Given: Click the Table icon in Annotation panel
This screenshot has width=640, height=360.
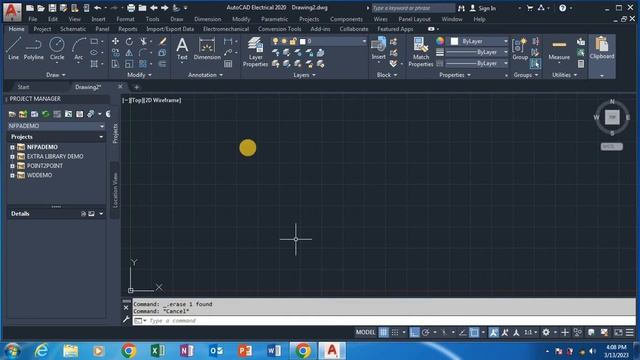Looking at the screenshot, I should pos(228,64).
